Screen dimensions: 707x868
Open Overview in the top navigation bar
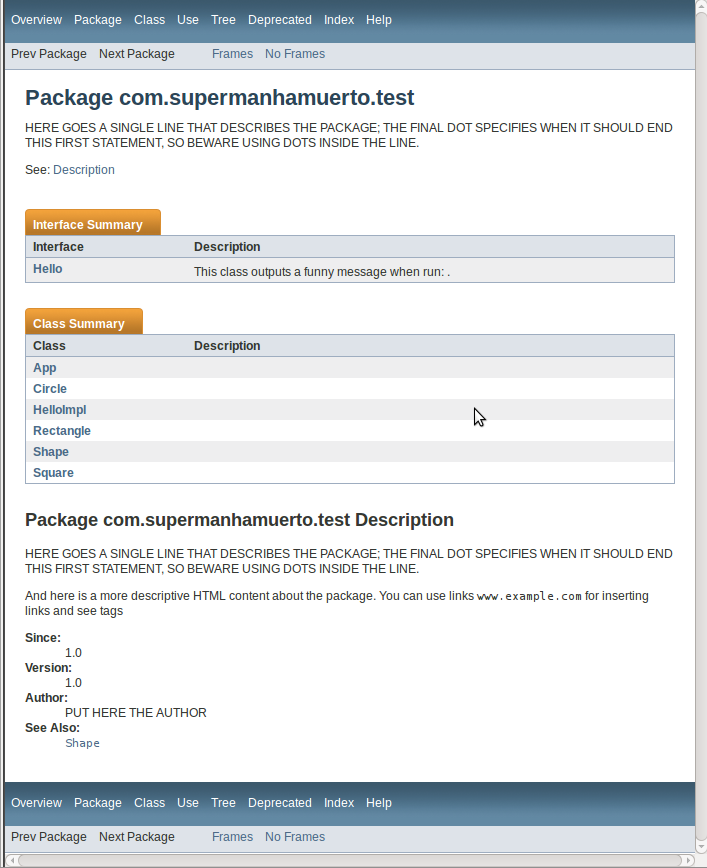[36, 20]
